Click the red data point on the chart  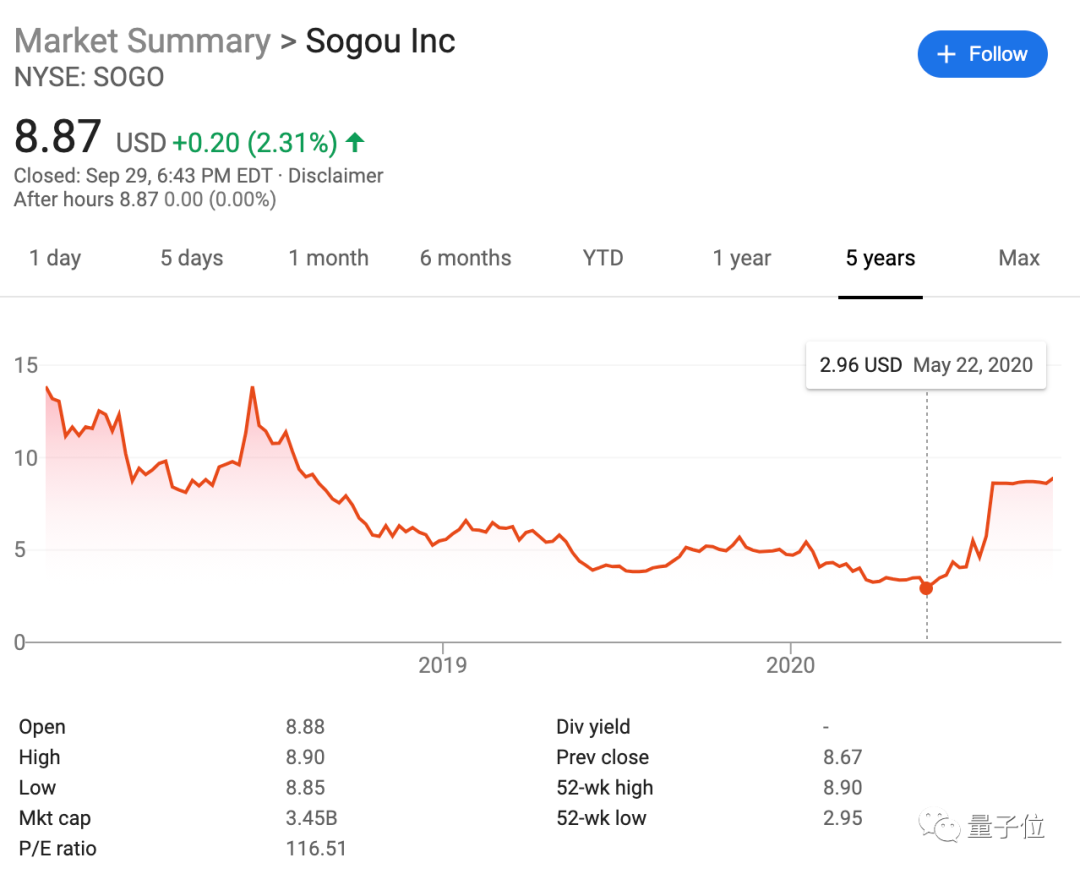point(926,588)
